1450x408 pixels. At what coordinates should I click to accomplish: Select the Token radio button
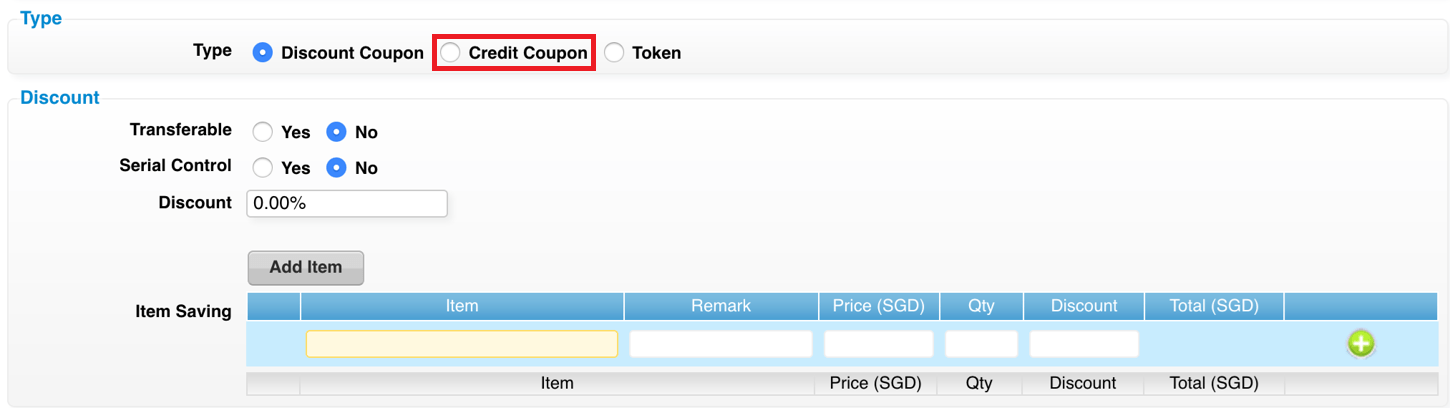[x=614, y=53]
